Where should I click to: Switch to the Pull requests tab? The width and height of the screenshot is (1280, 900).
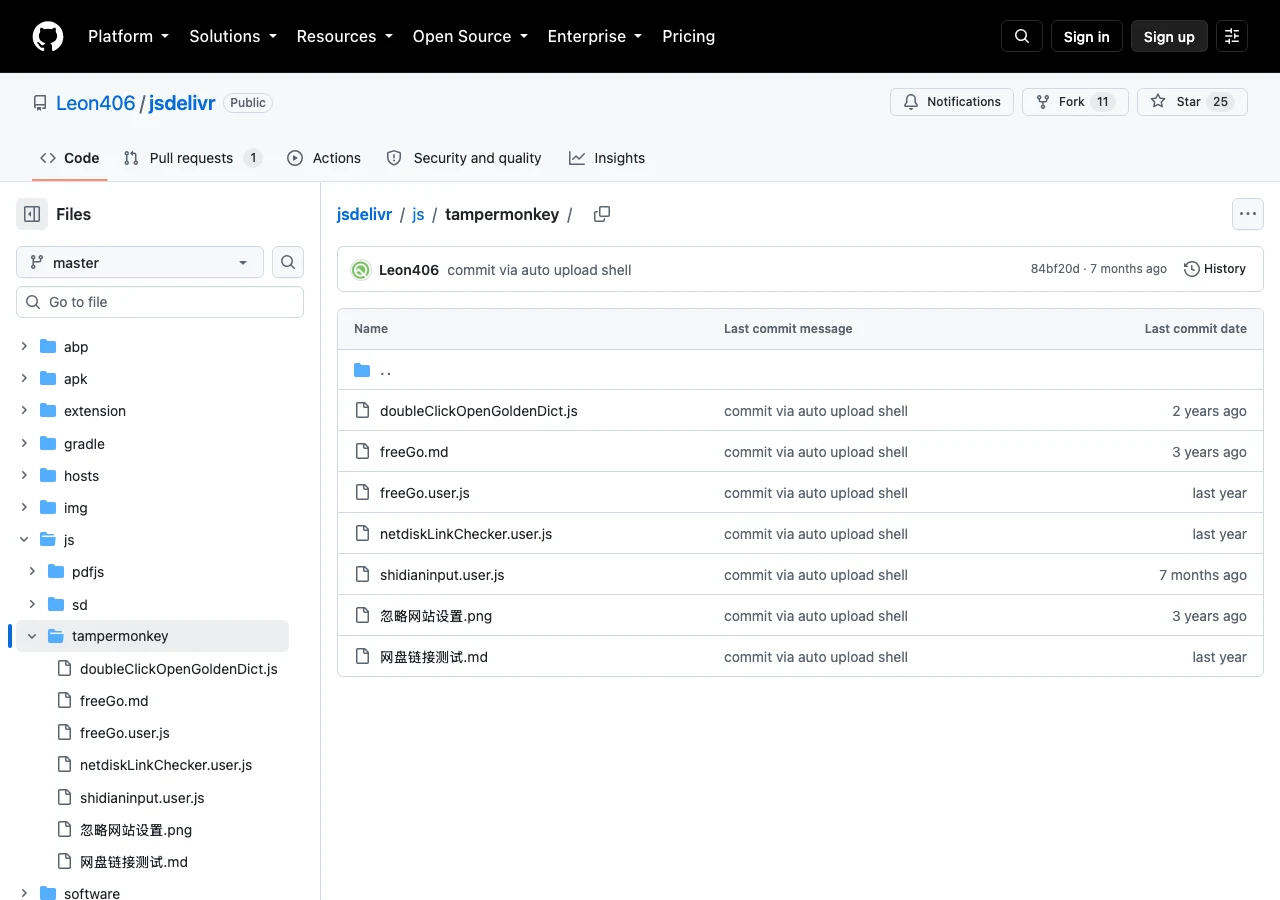coord(193,158)
